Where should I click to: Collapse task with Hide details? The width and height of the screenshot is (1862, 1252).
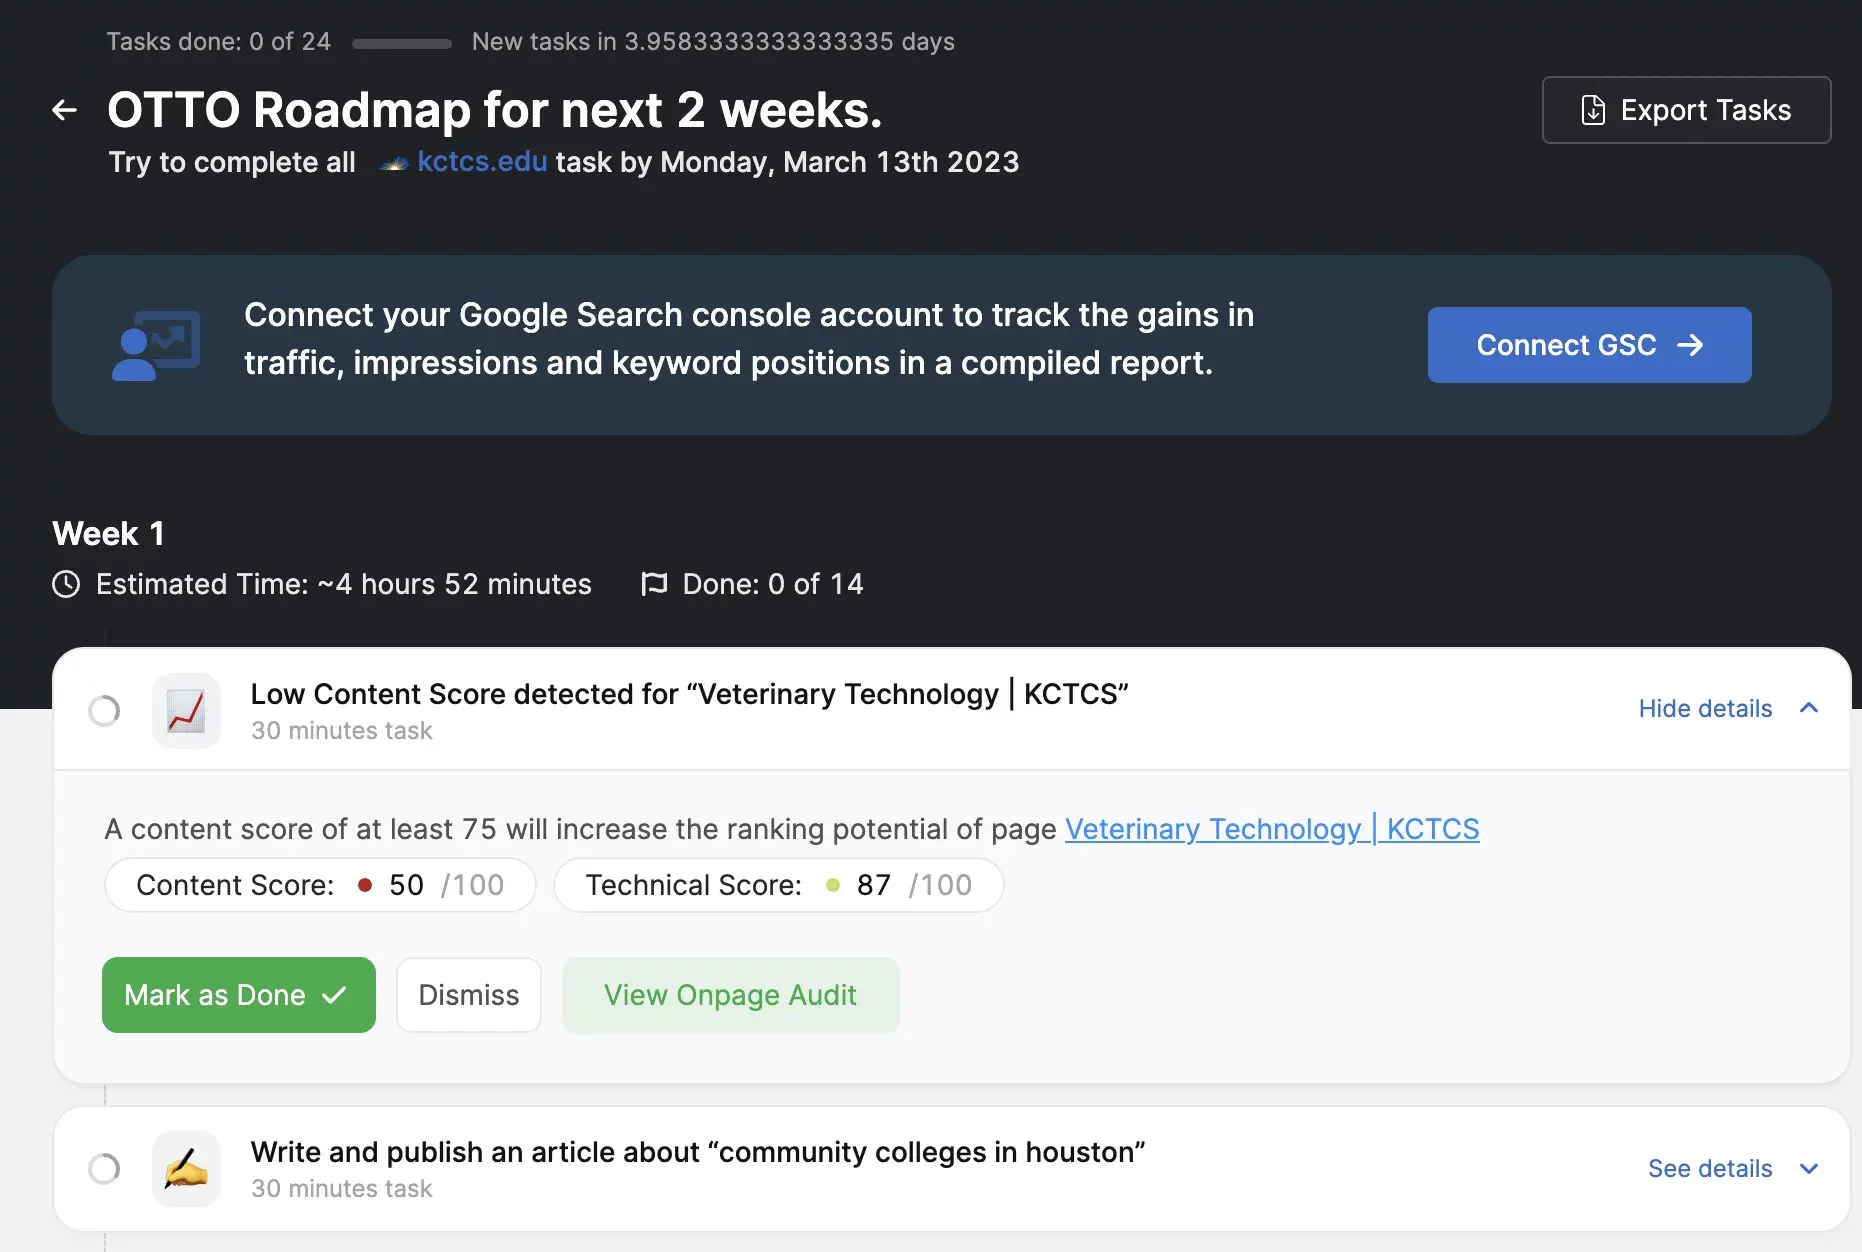coord(1705,709)
